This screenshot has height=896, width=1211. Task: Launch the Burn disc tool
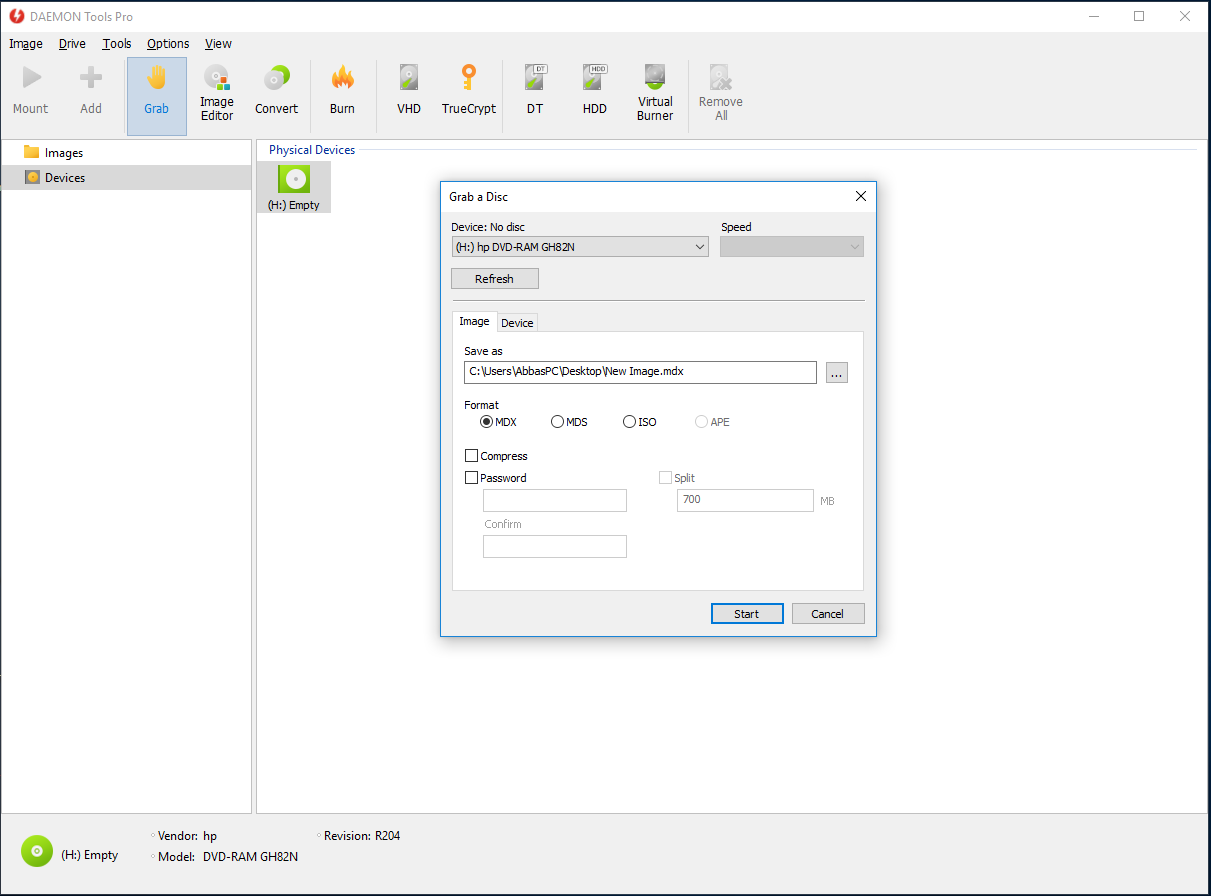point(342,90)
